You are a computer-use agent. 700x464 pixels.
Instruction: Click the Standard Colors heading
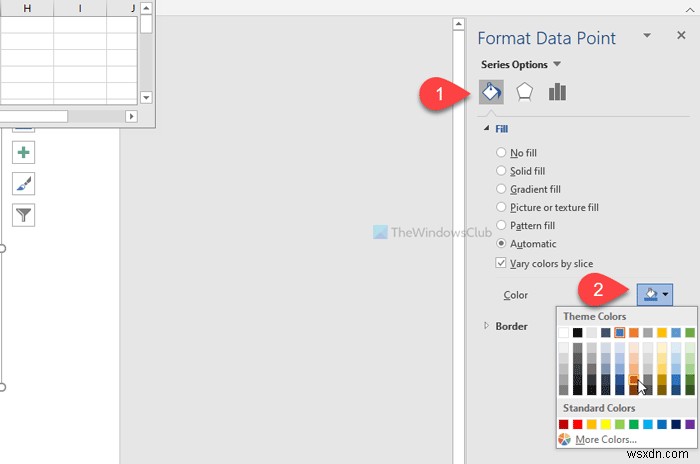coord(599,408)
